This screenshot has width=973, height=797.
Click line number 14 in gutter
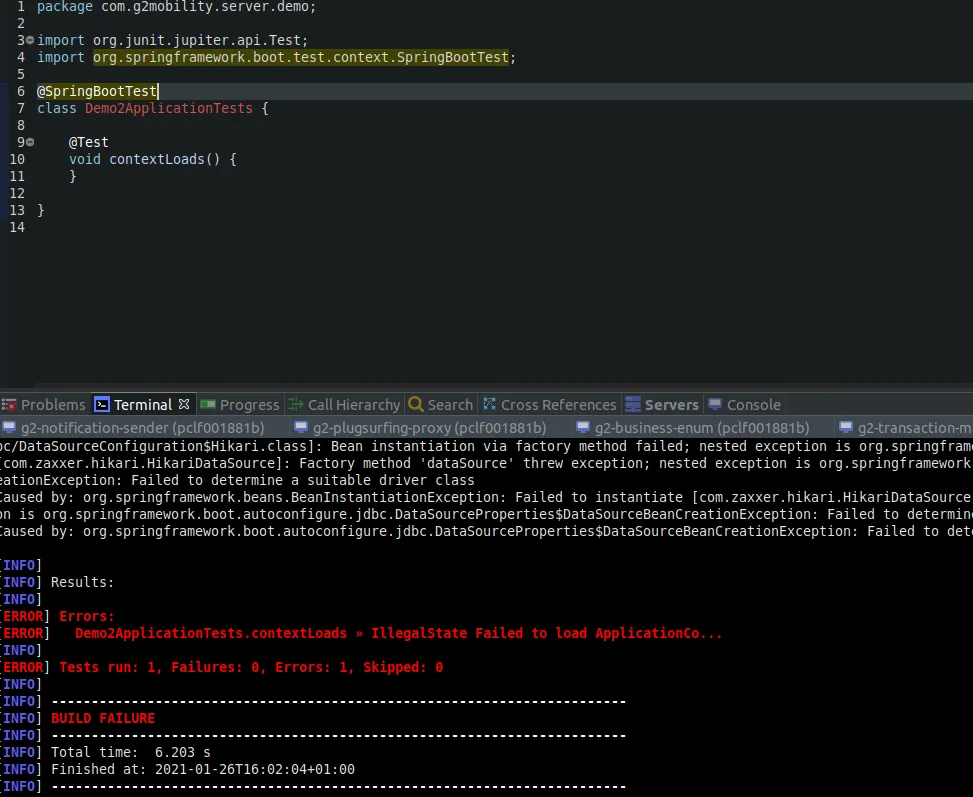17,227
